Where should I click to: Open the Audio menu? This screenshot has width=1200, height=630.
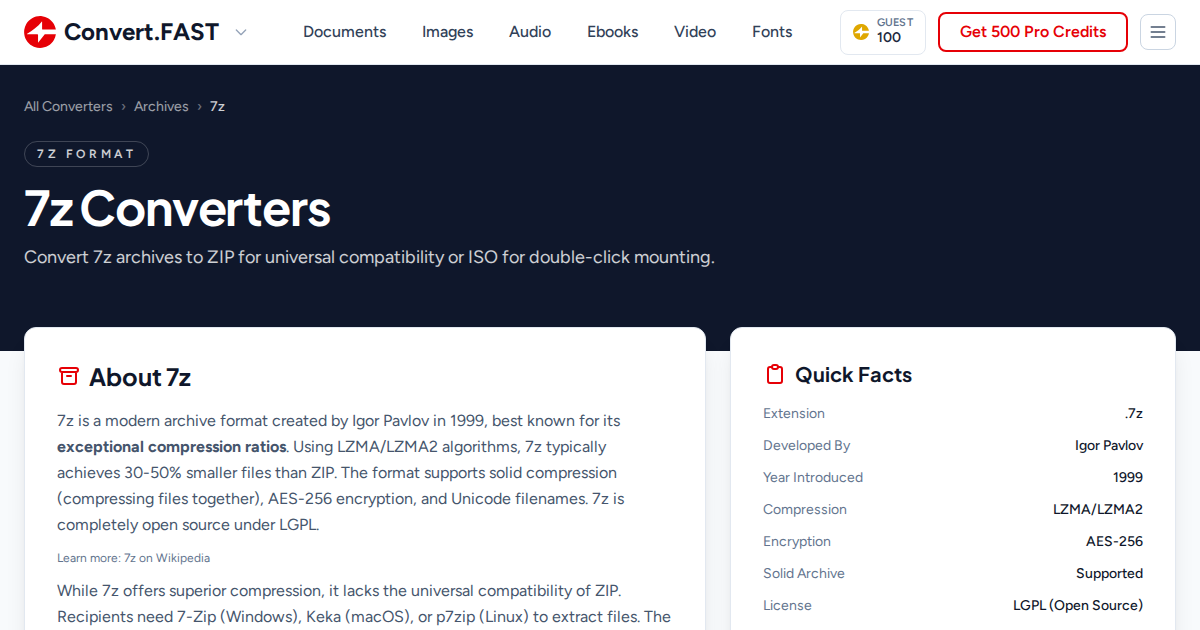pyautogui.click(x=530, y=32)
